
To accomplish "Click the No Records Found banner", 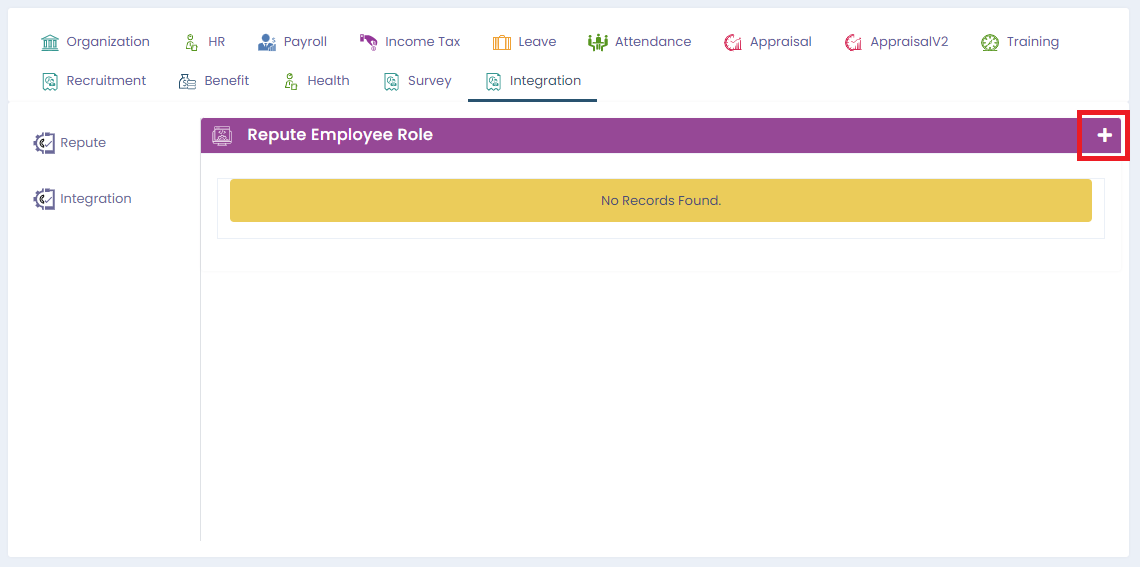I will pos(660,201).
